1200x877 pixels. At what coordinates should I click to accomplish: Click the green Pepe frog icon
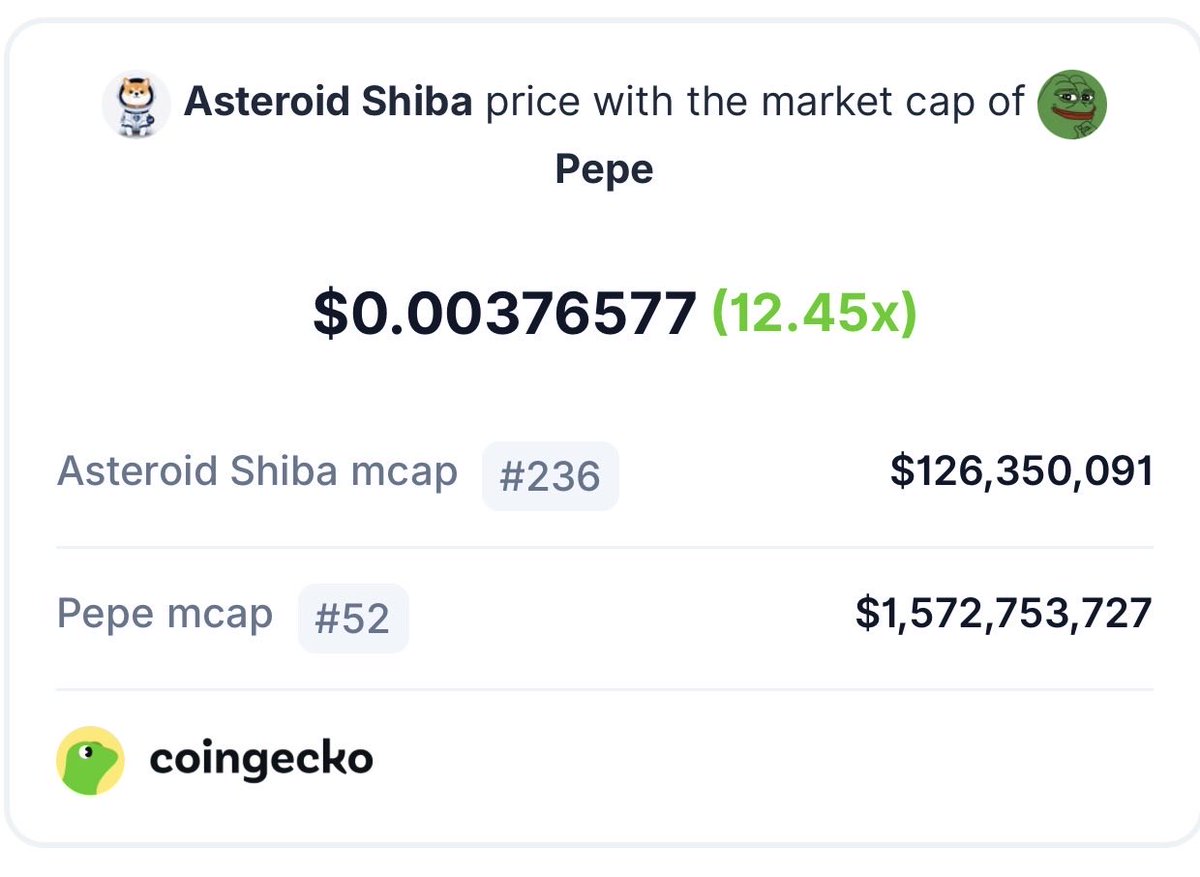coord(1072,105)
